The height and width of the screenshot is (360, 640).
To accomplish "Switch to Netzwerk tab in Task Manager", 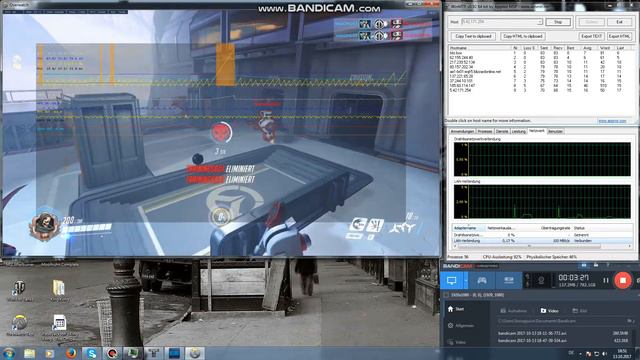I will point(537,131).
